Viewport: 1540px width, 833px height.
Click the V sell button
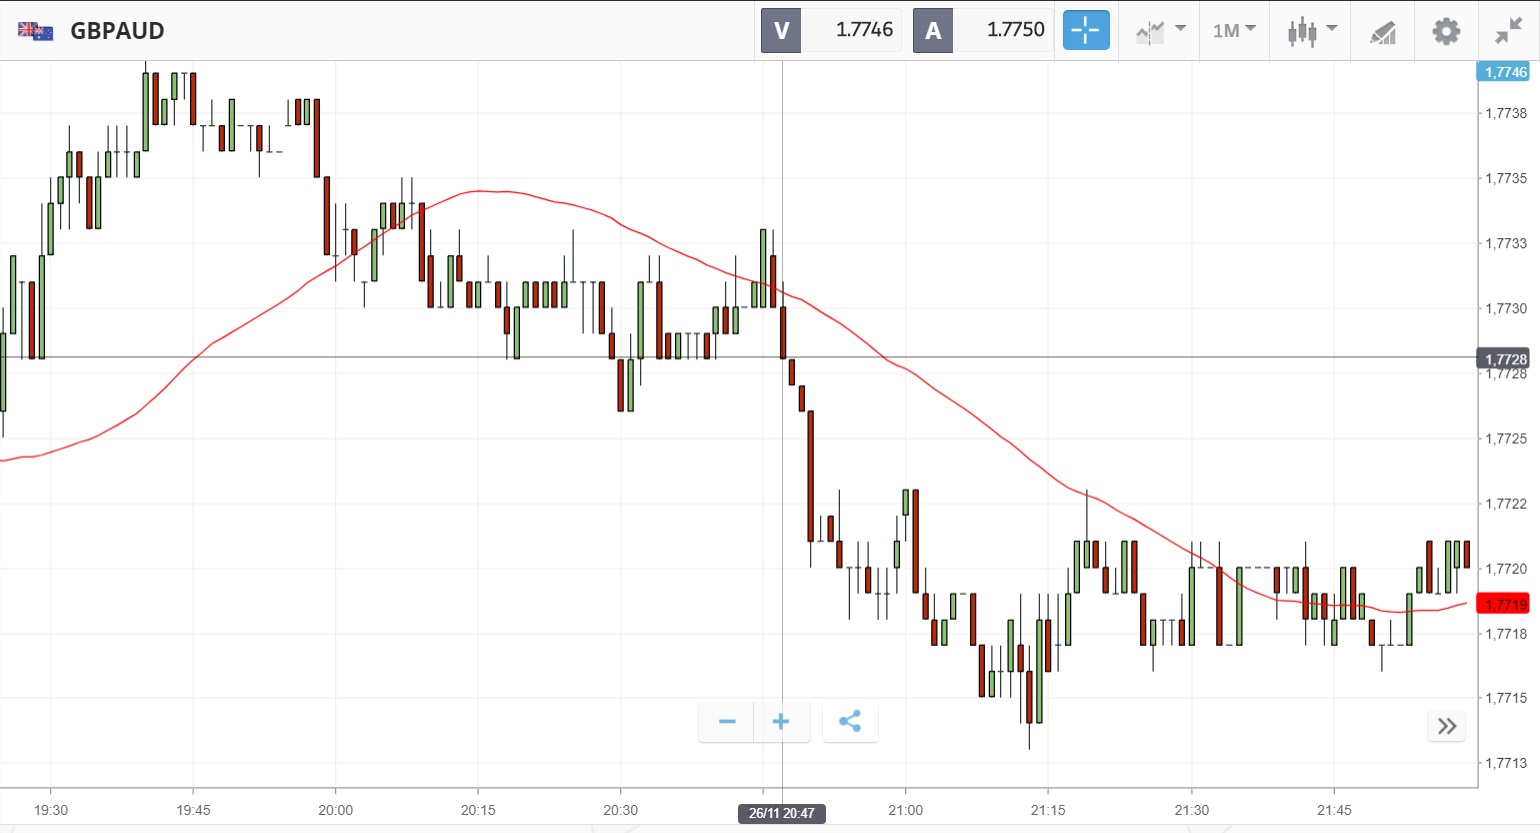pos(782,31)
